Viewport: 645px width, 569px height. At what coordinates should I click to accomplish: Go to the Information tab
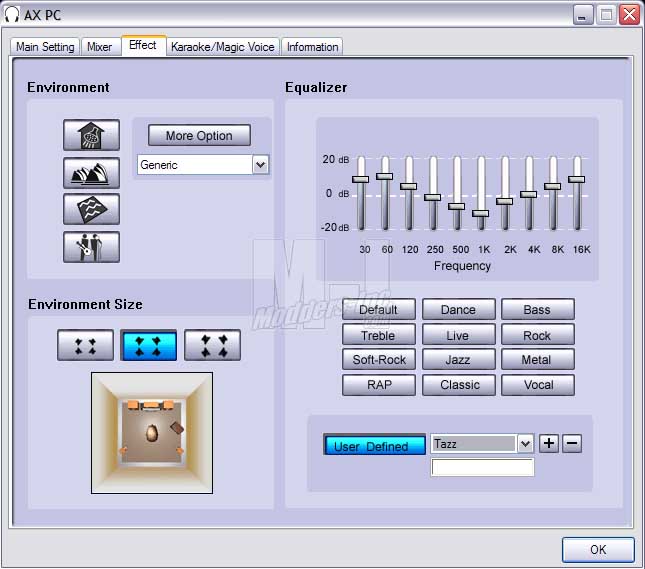(x=312, y=47)
